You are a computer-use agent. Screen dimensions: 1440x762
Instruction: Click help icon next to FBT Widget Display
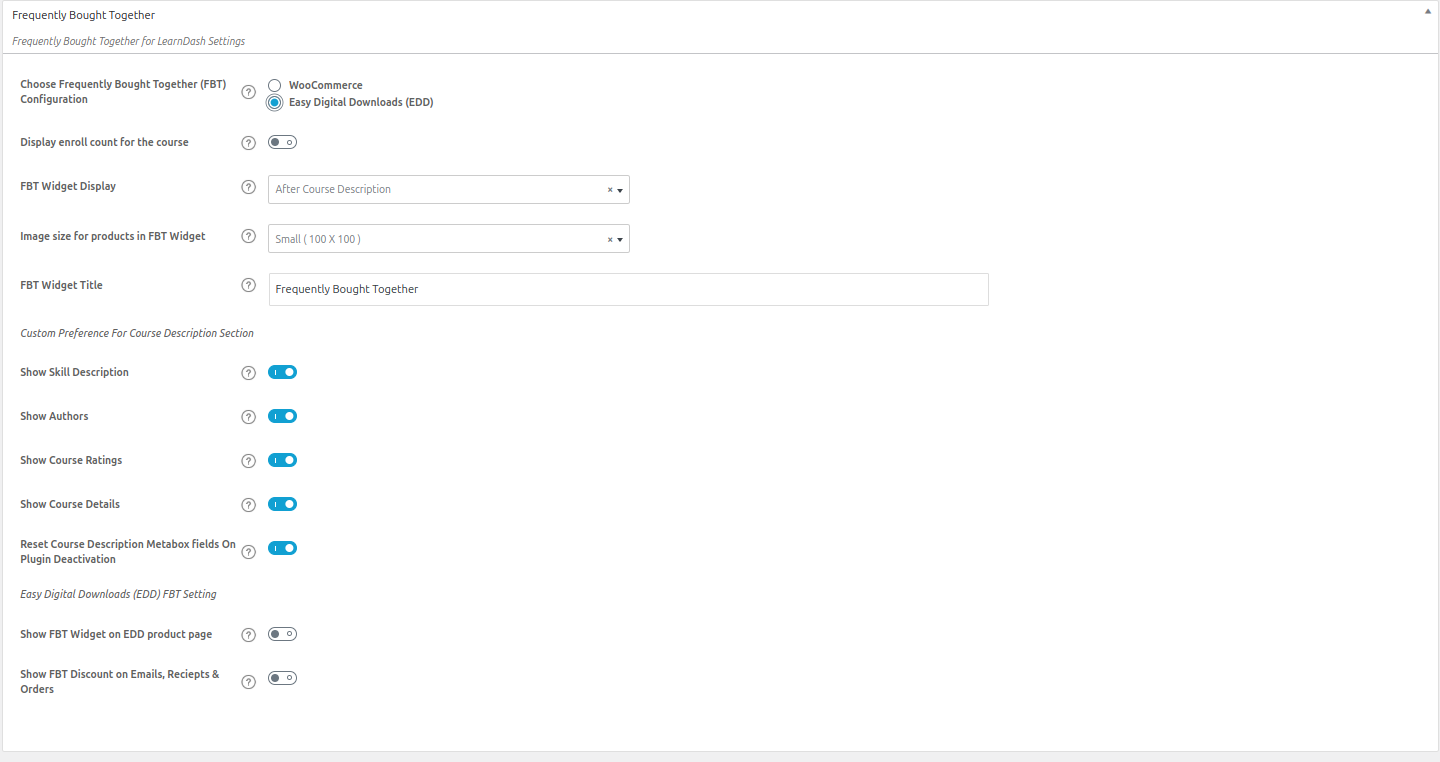click(249, 187)
